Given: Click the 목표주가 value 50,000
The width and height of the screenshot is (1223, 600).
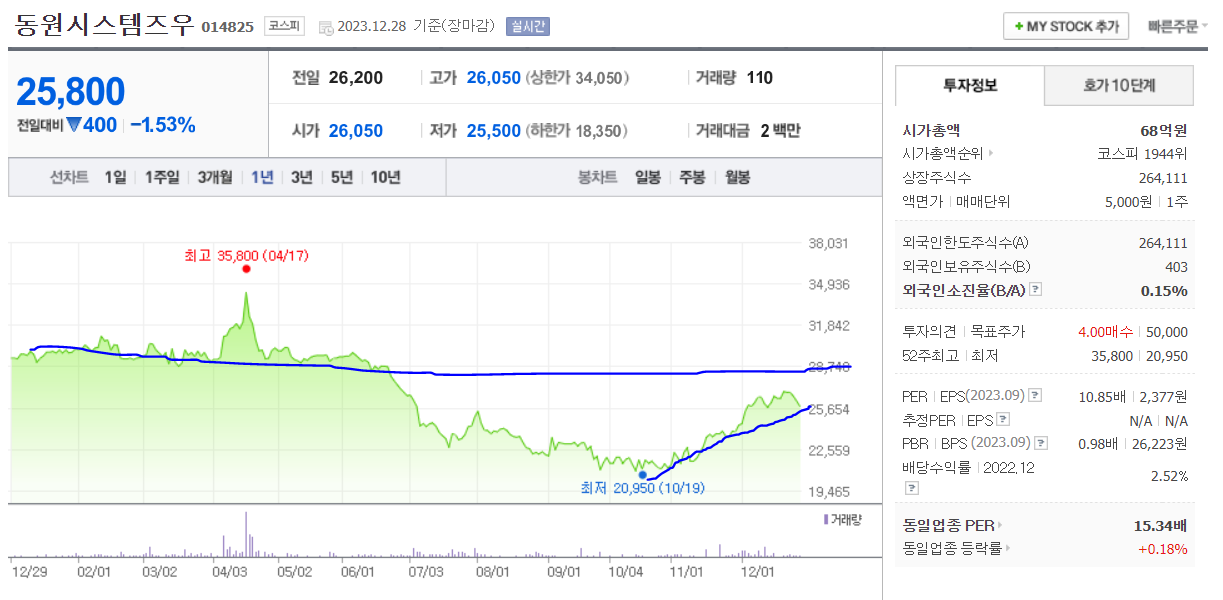Looking at the screenshot, I should 1167,332.
